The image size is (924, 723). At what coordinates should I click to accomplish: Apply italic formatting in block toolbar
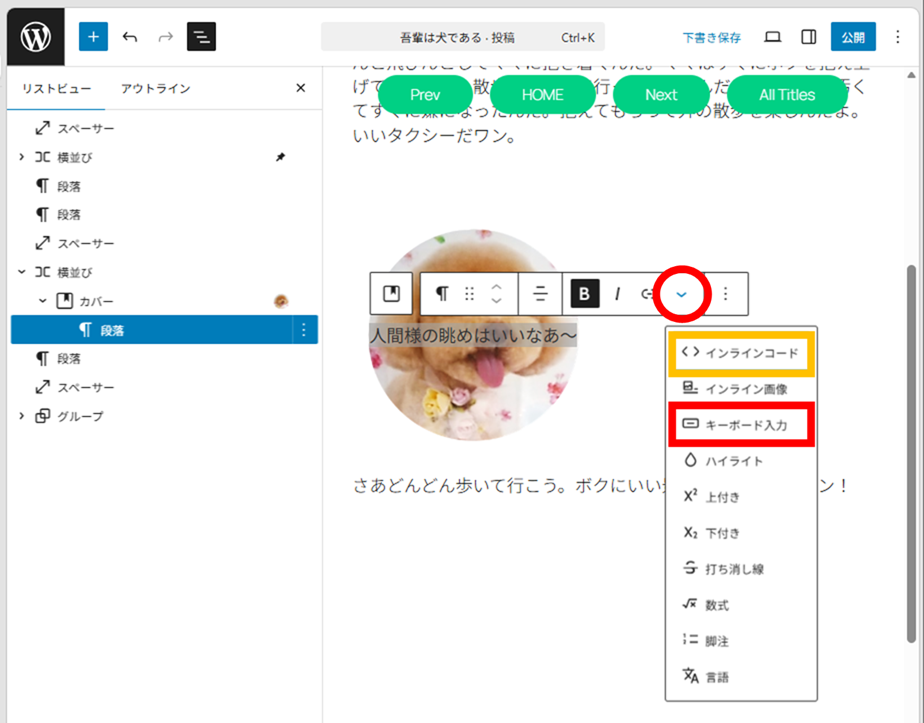pyautogui.click(x=617, y=294)
